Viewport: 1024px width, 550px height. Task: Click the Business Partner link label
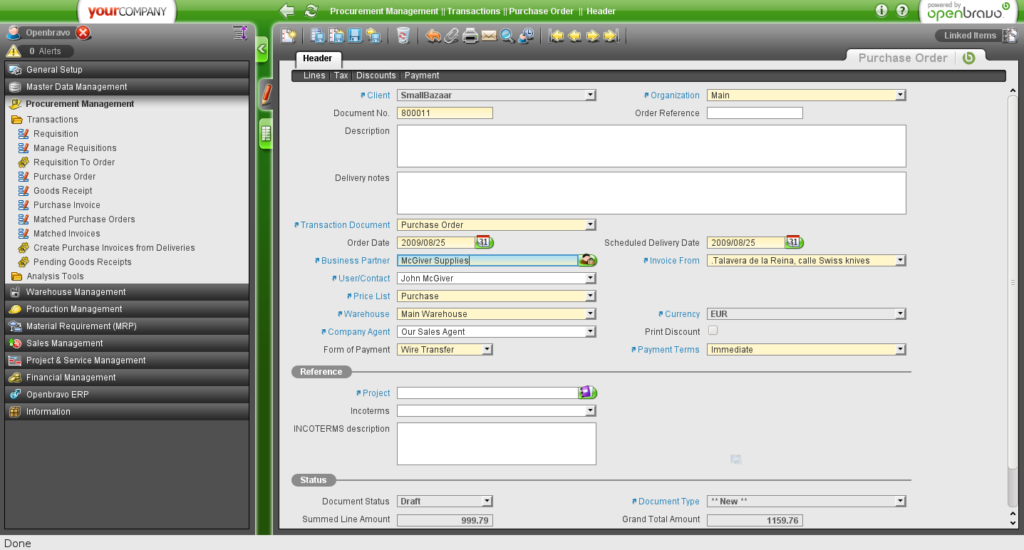pos(355,260)
